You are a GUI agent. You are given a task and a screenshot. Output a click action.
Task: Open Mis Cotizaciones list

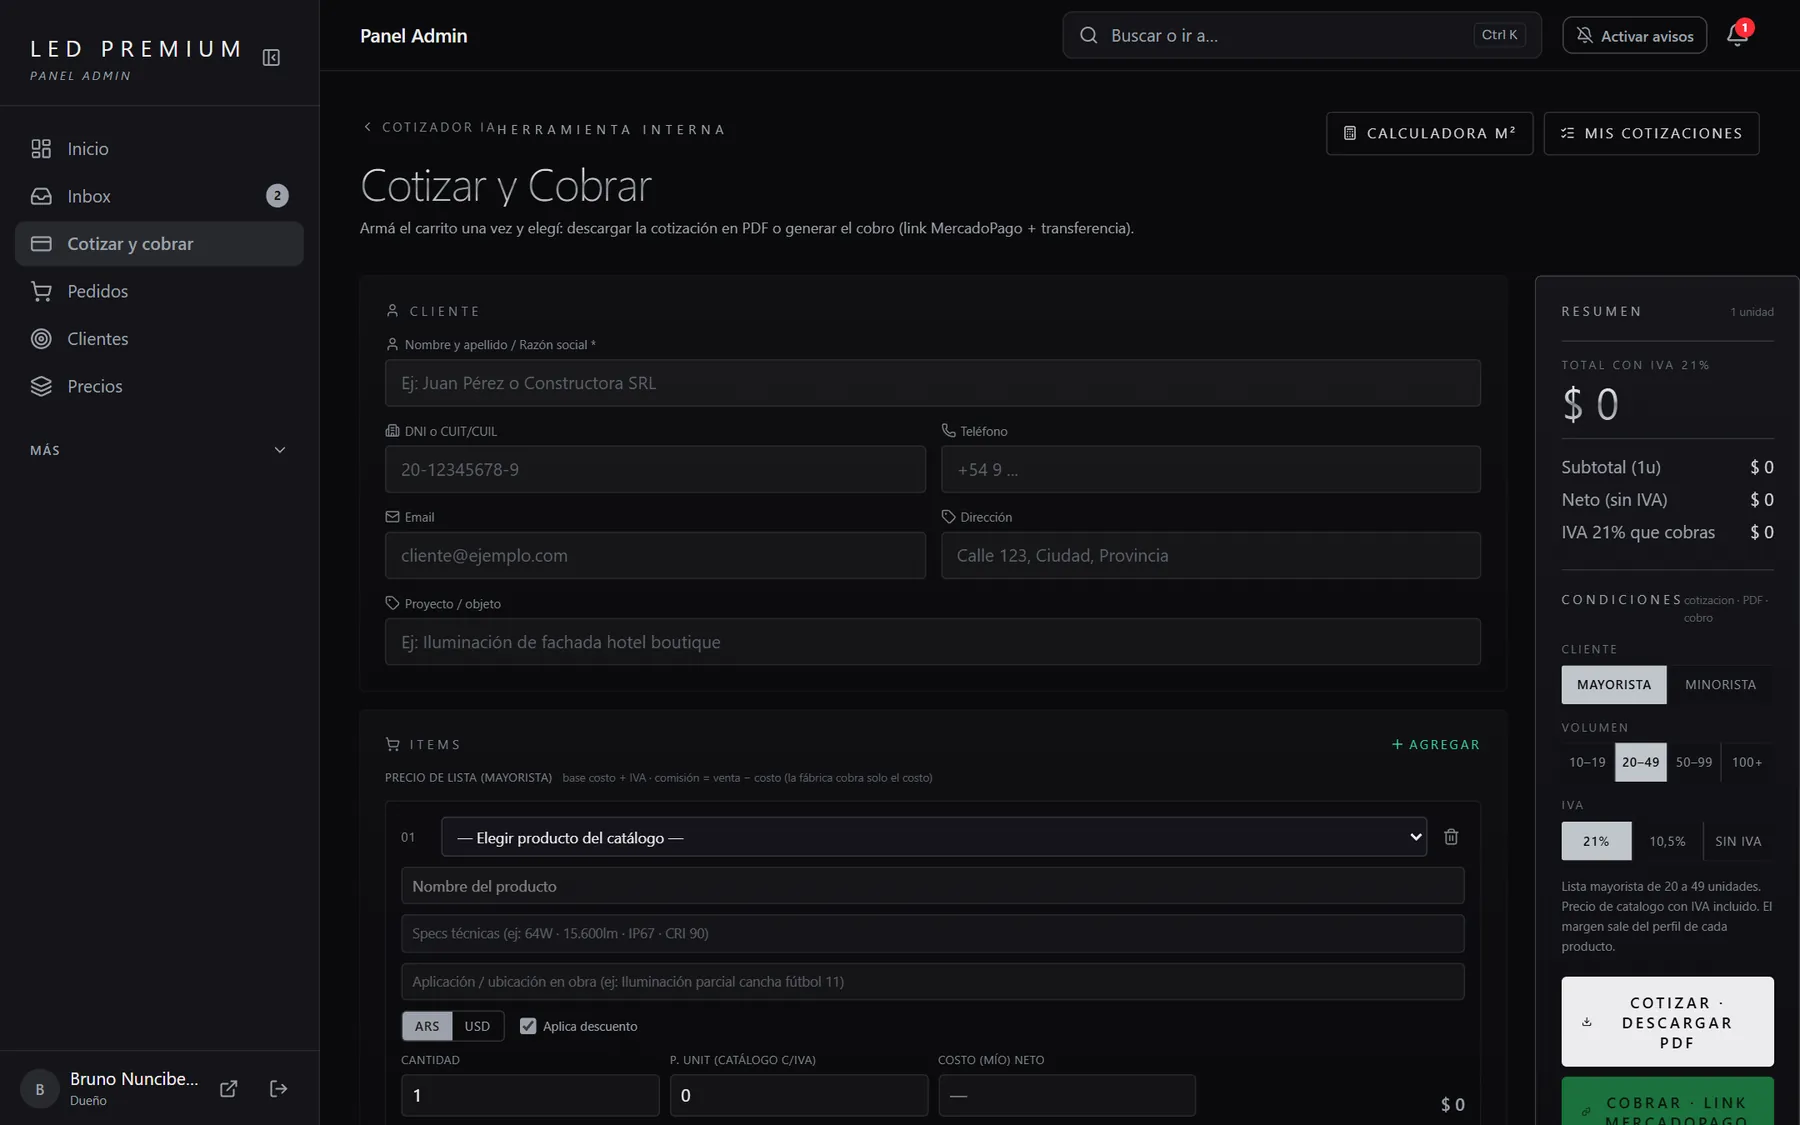[1651, 133]
